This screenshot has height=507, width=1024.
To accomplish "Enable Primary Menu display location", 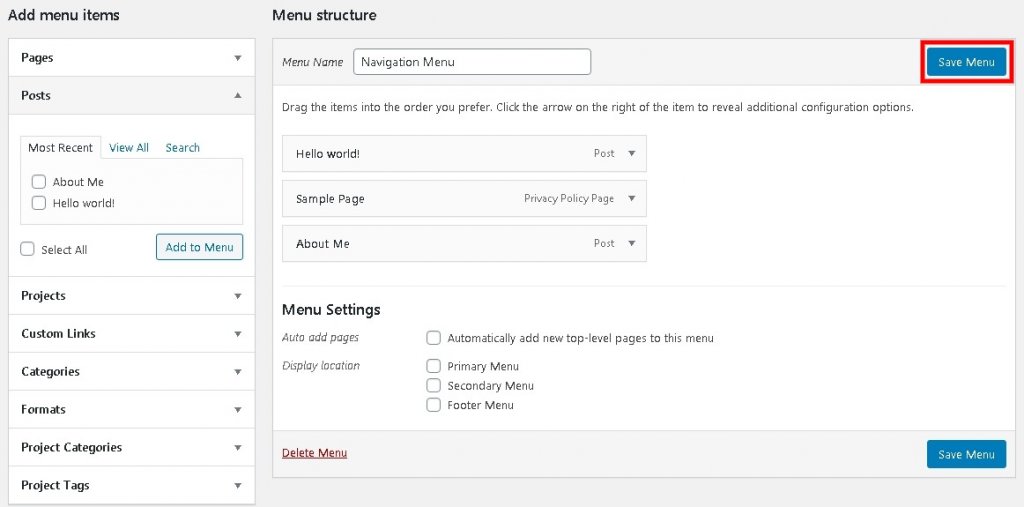I will coord(433,366).
